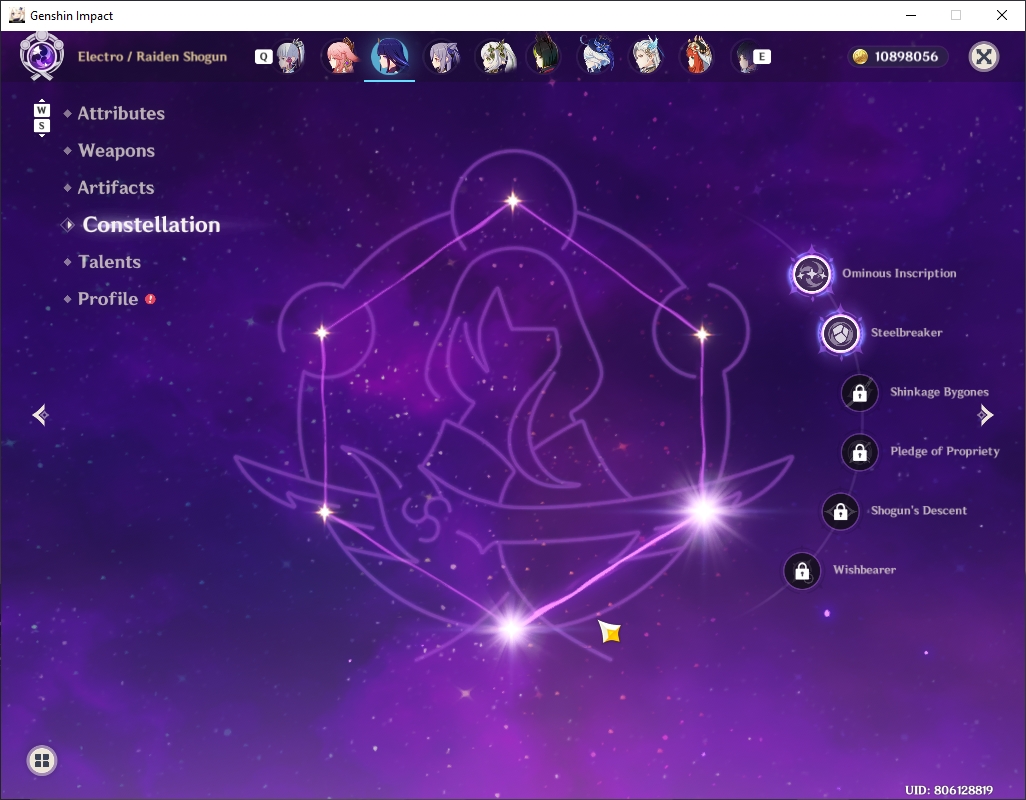1026x800 pixels.
Task: Switch to the Talents section
Action: [109, 262]
